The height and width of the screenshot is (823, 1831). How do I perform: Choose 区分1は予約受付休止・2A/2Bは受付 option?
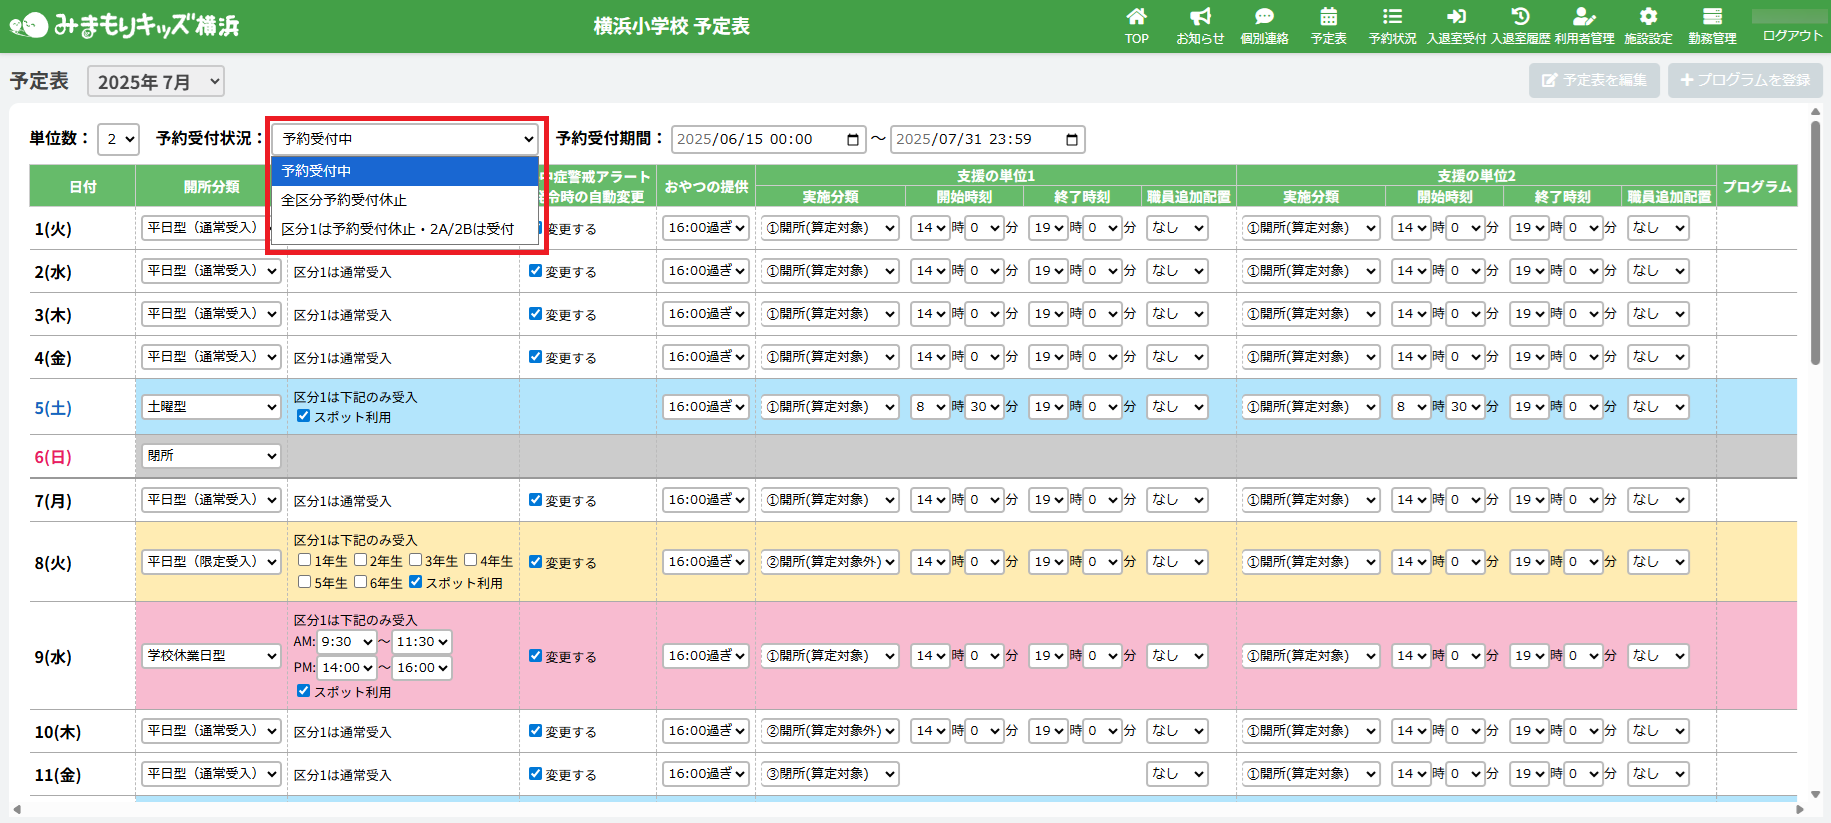tap(397, 229)
